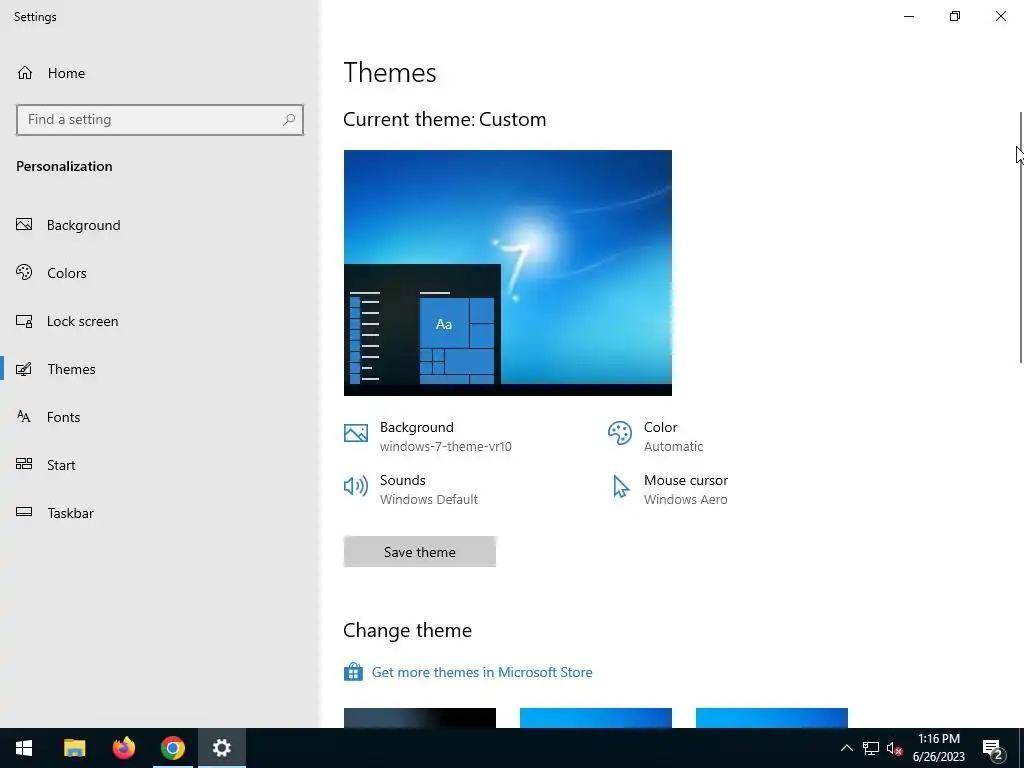1024x768 pixels.
Task: Click the Settings gear taskbar icon
Action: click(x=221, y=748)
